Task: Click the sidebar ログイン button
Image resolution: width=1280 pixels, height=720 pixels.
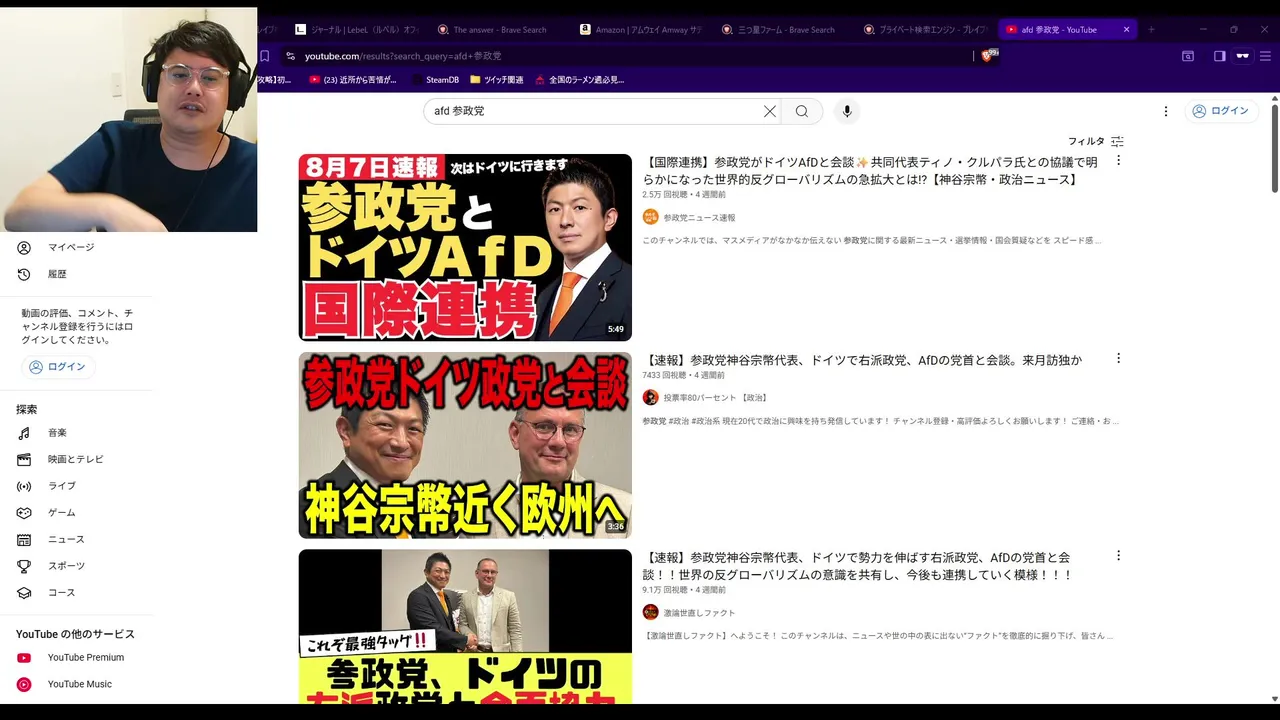Action: click(58, 367)
